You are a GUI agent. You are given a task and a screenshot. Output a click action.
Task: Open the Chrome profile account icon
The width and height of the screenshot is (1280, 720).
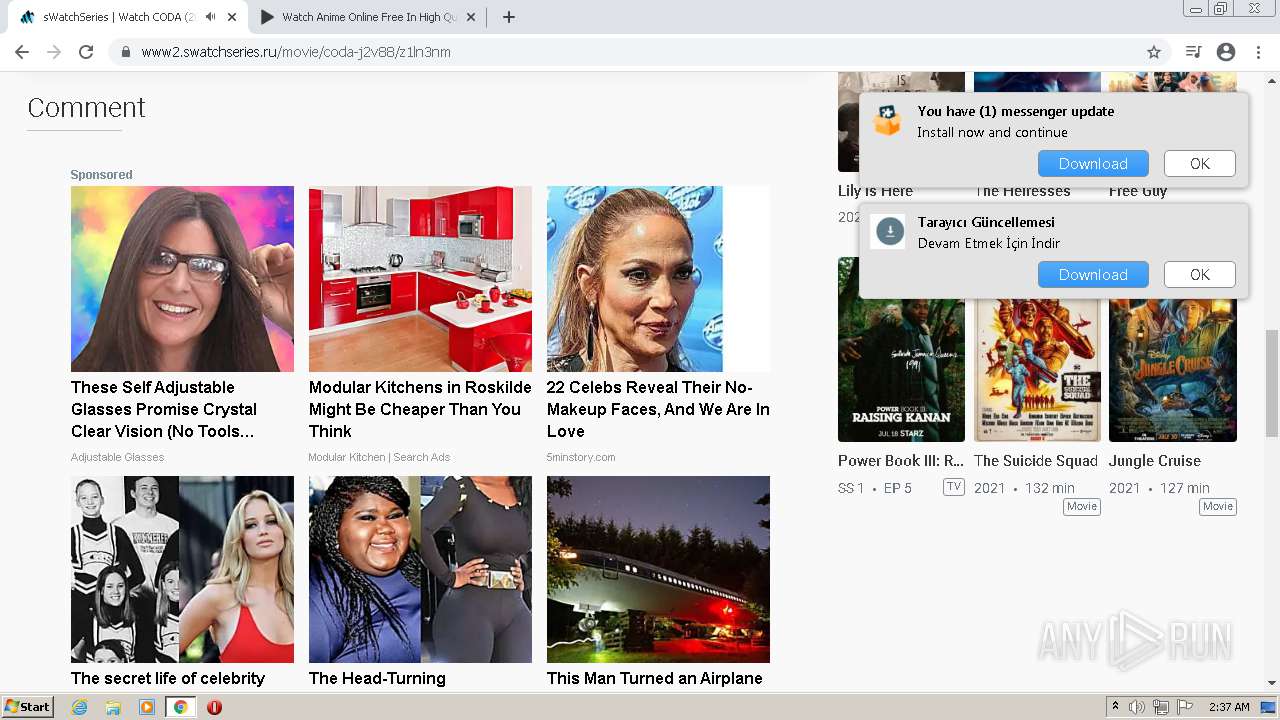(1226, 52)
